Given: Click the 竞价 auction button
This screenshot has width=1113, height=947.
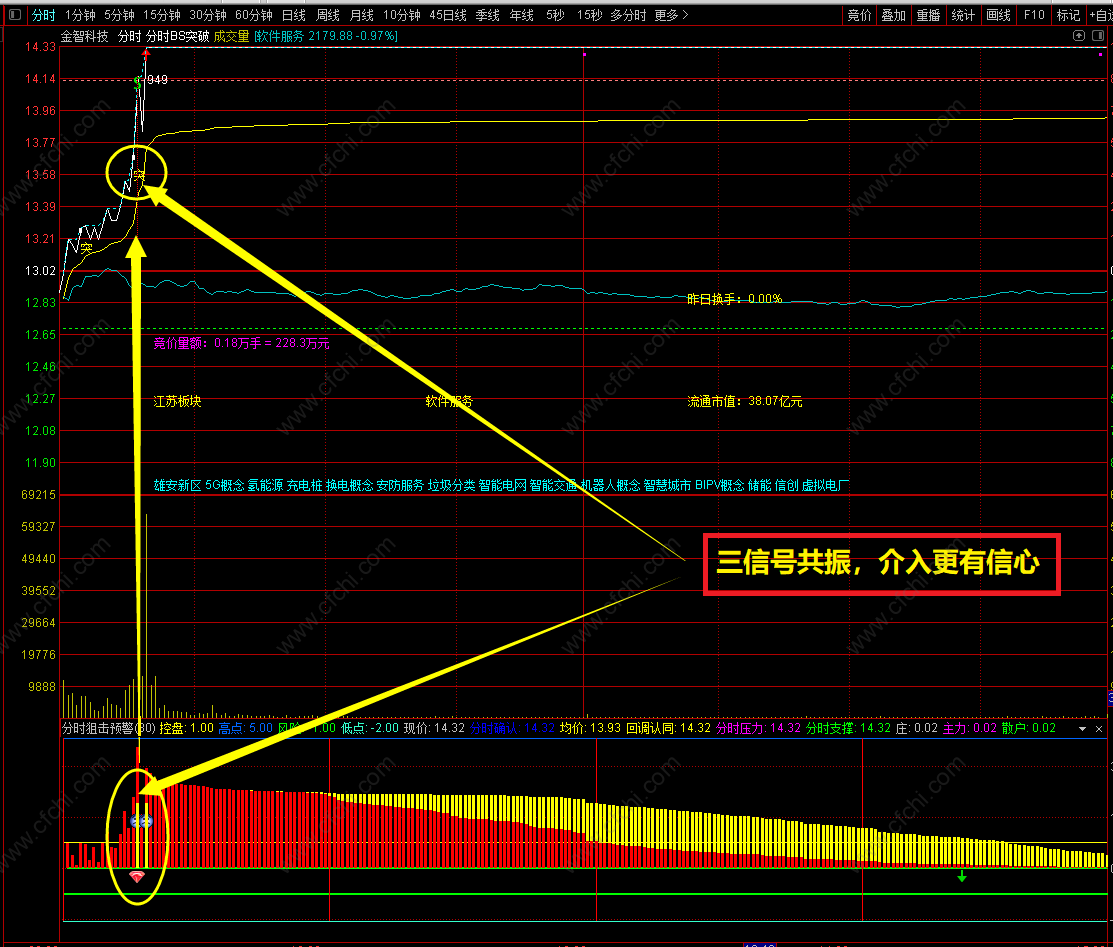Looking at the screenshot, I should tap(859, 15).
